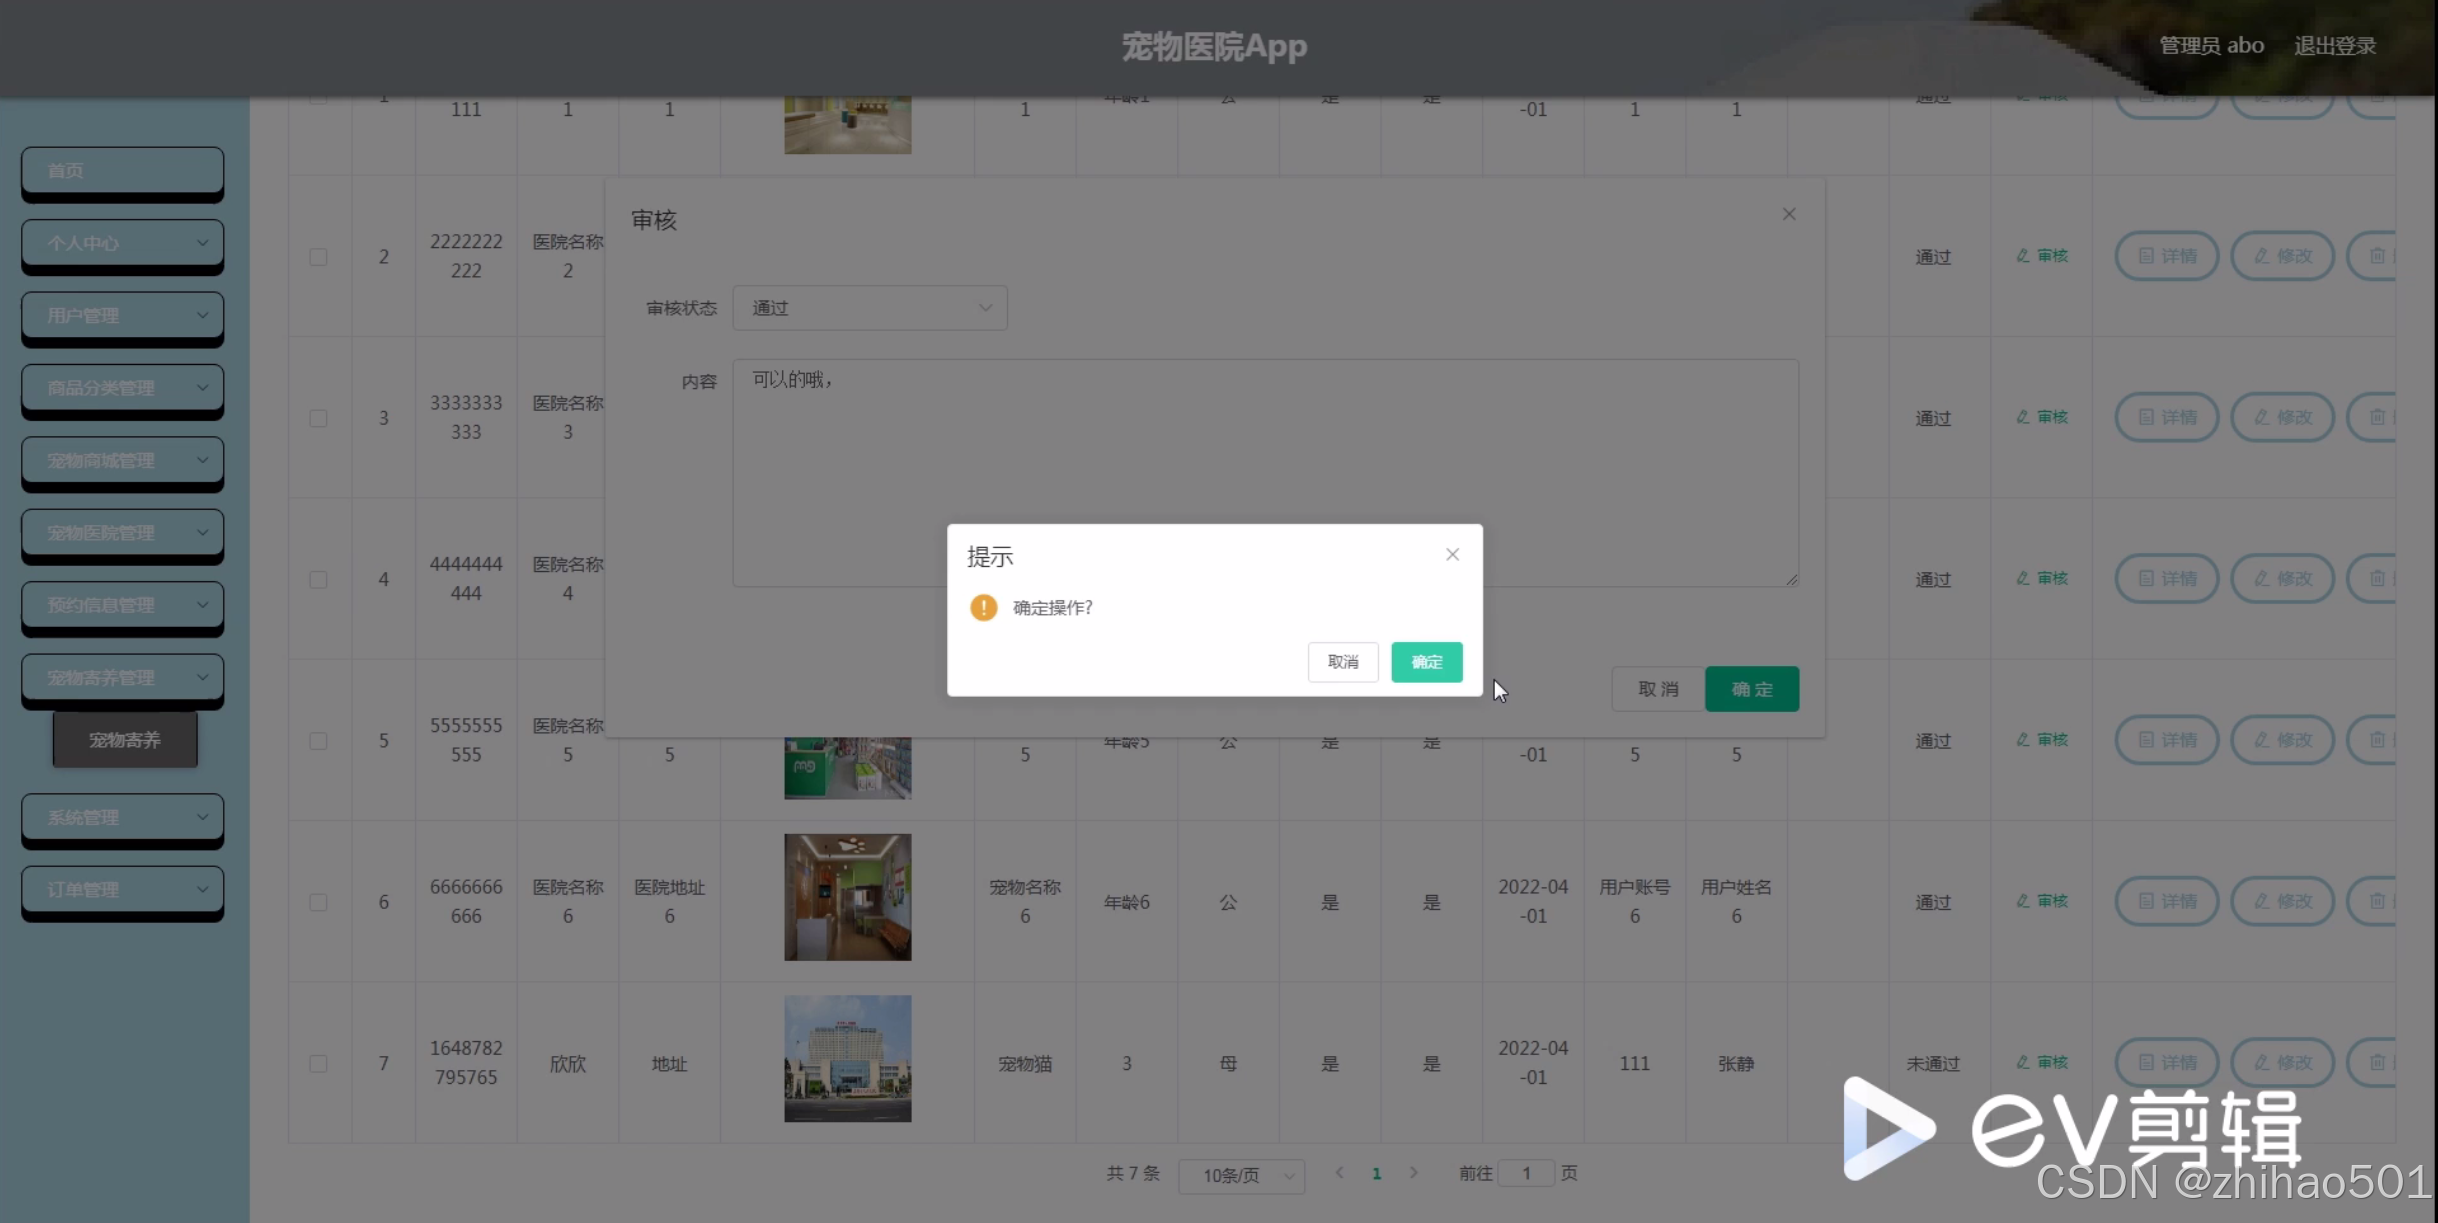Screen dimensions: 2438x1223
Task: Open the 审核状态 dropdown showing 通过
Action: pyautogui.click(x=869, y=308)
